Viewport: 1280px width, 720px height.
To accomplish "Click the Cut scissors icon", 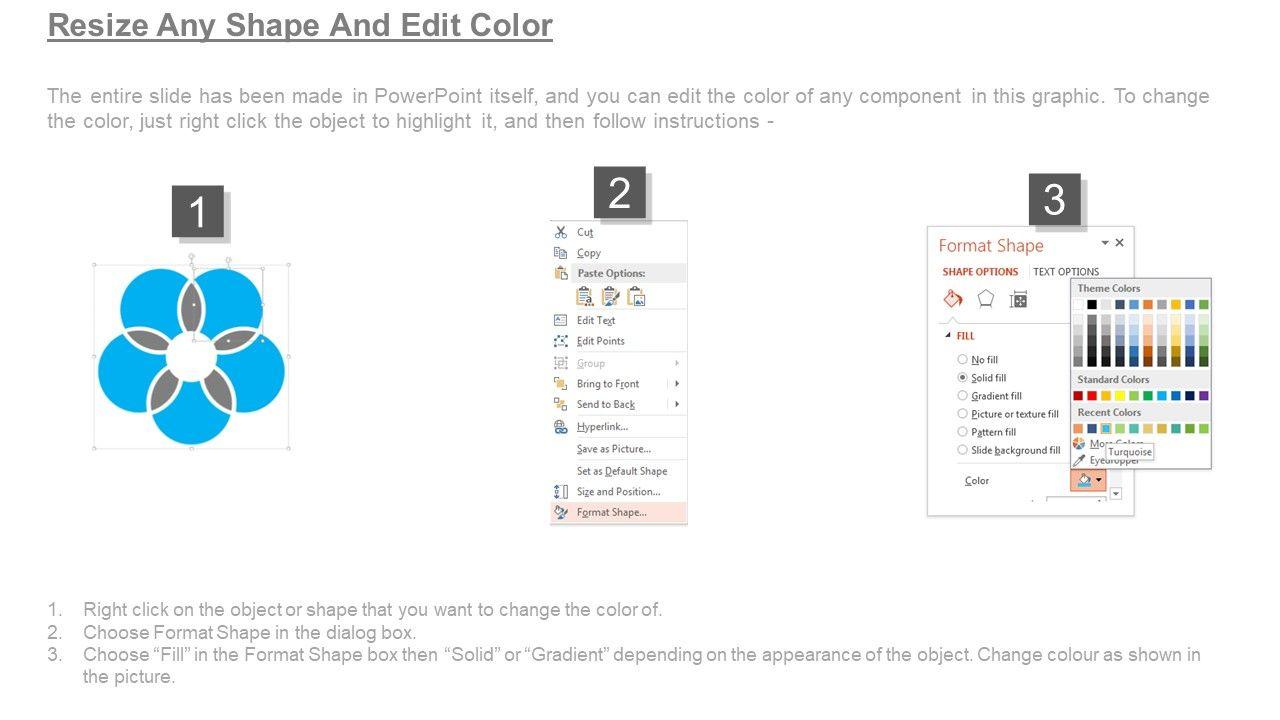I will click(x=561, y=232).
